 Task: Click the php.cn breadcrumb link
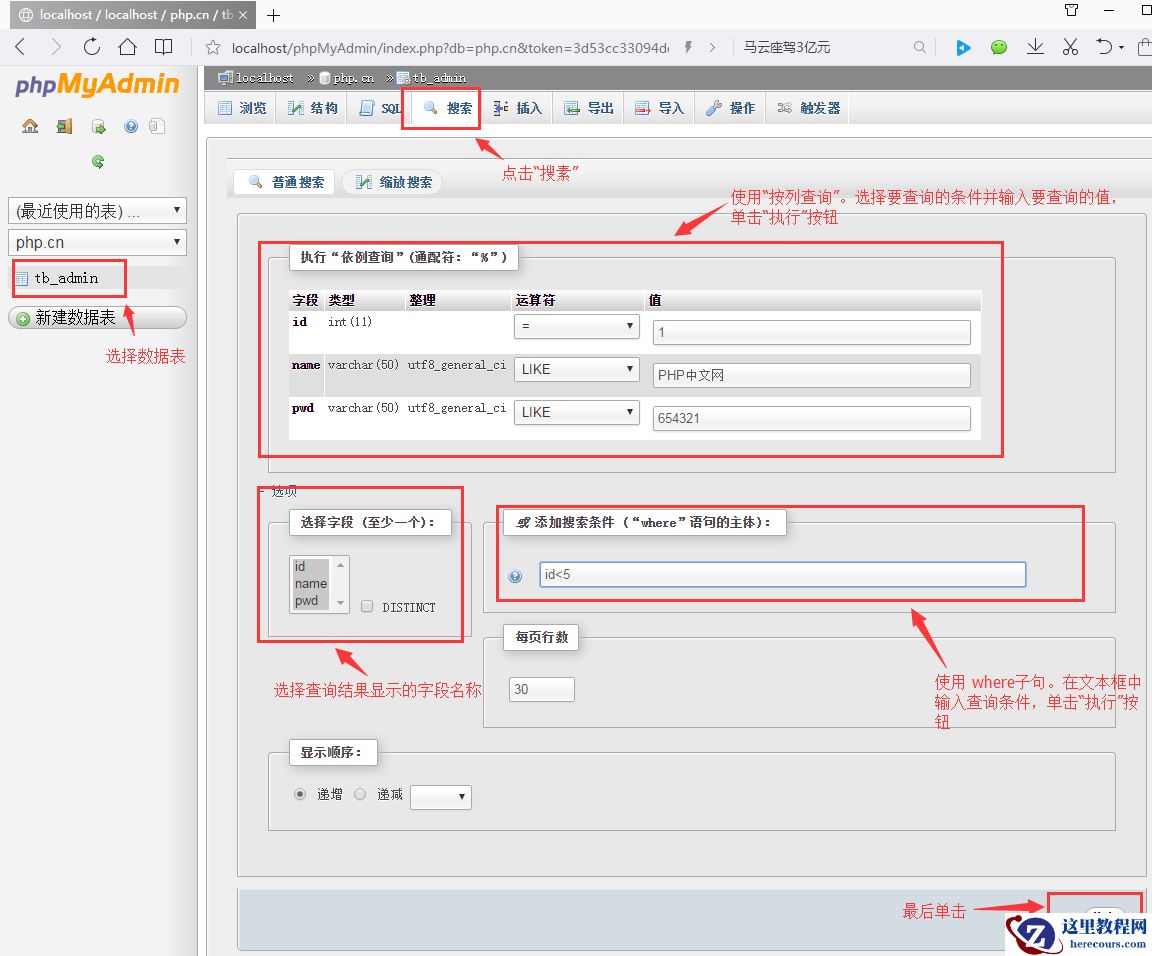(353, 78)
